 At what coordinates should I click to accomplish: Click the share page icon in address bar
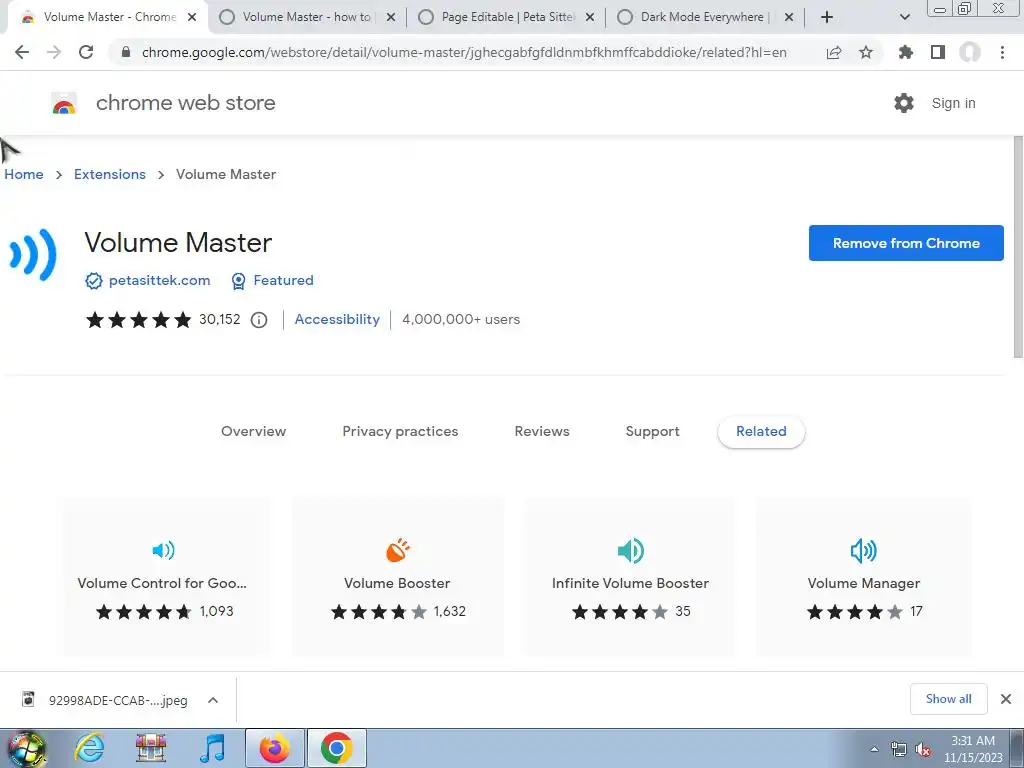[x=834, y=53]
